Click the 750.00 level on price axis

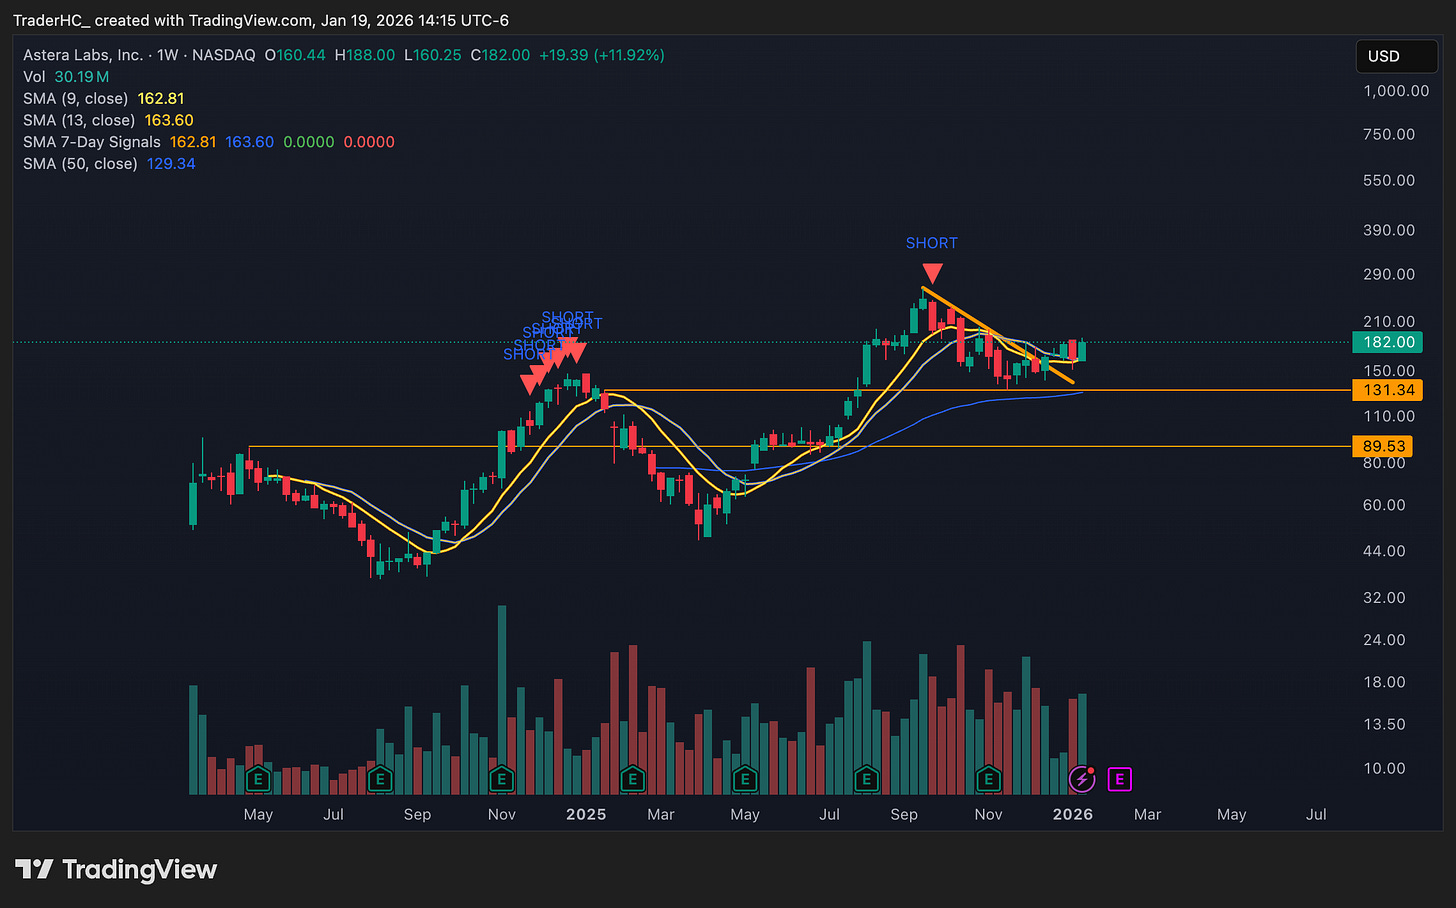(1389, 134)
